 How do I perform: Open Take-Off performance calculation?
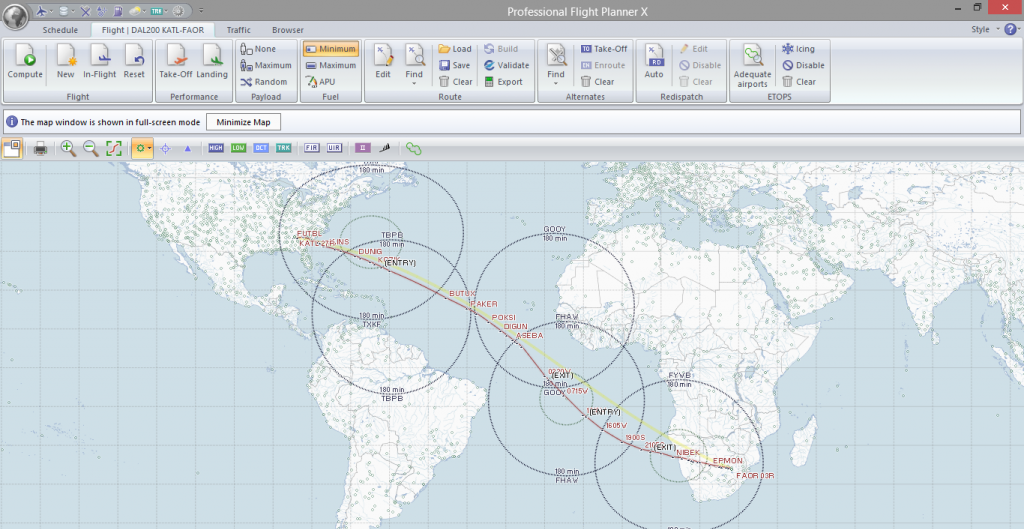[176, 61]
